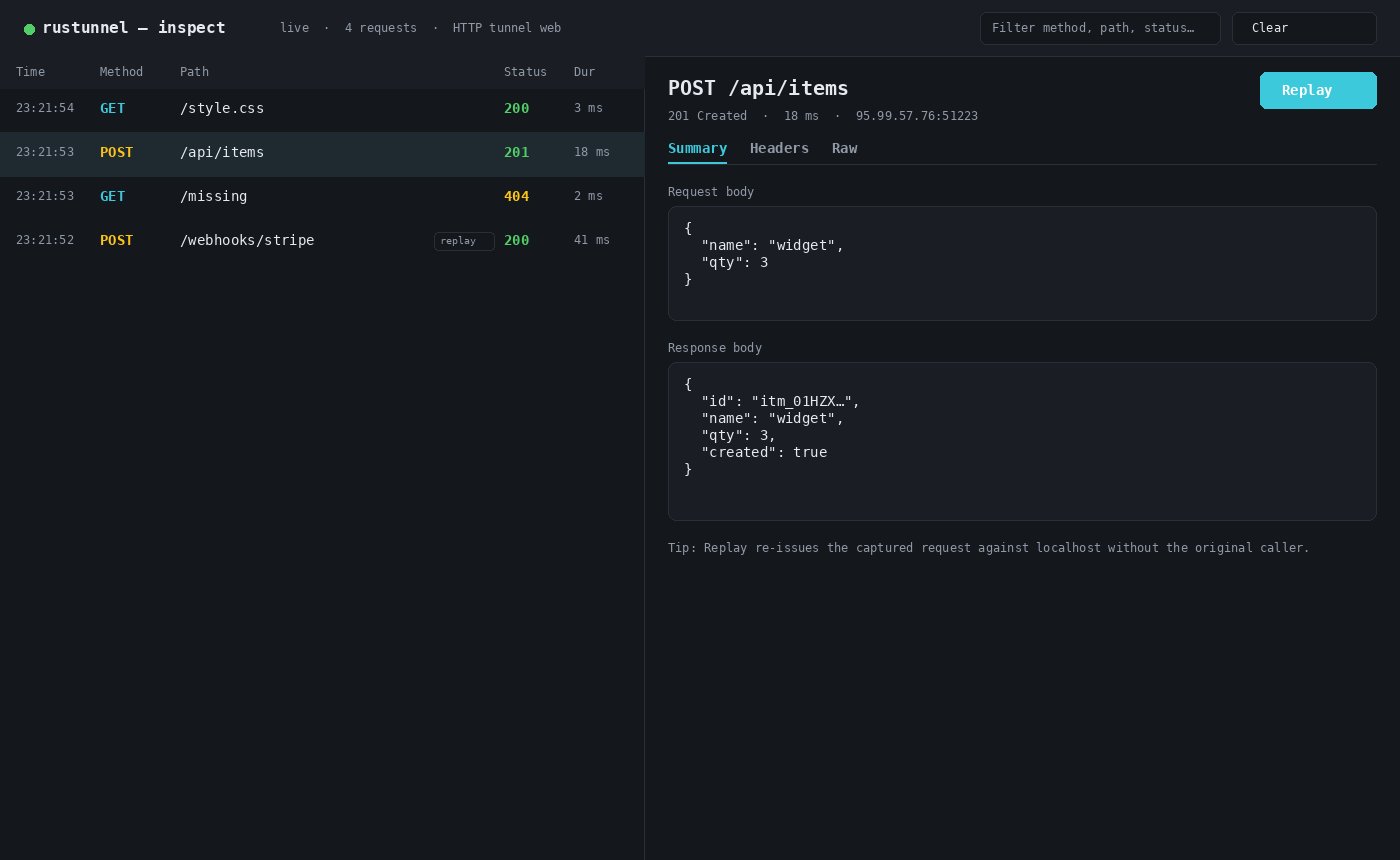Screen dimensions: 1400x860
Task: Click the Response body label
Action: tap(715, 348)
